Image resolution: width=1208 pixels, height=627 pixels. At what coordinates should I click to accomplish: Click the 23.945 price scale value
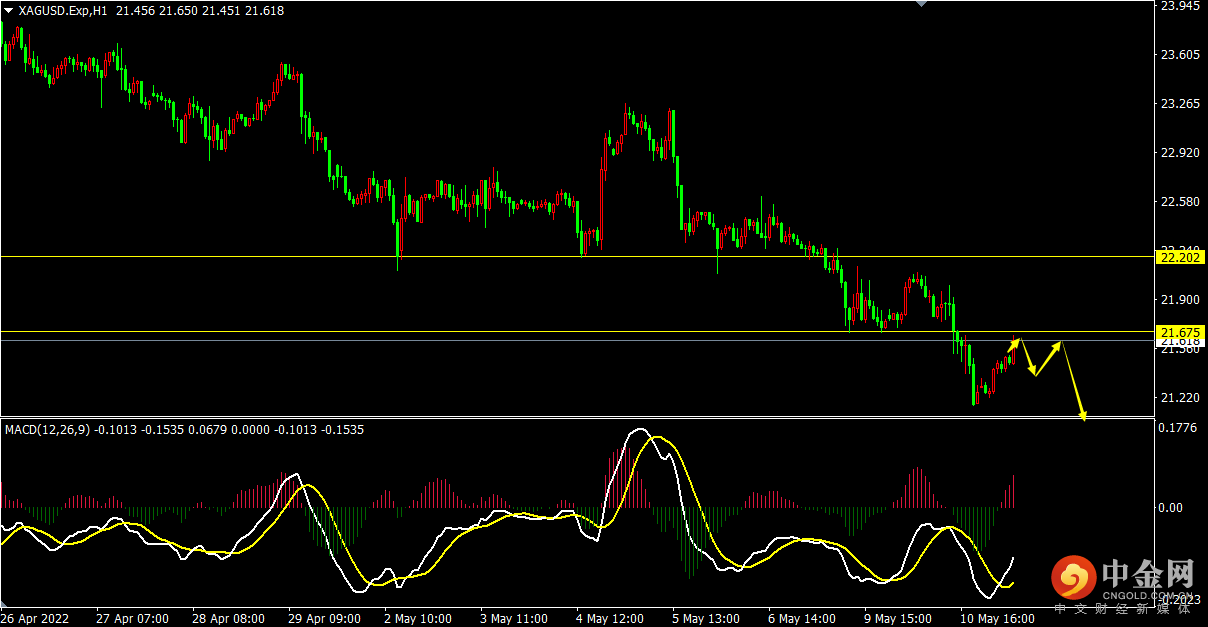[1177, 6]
